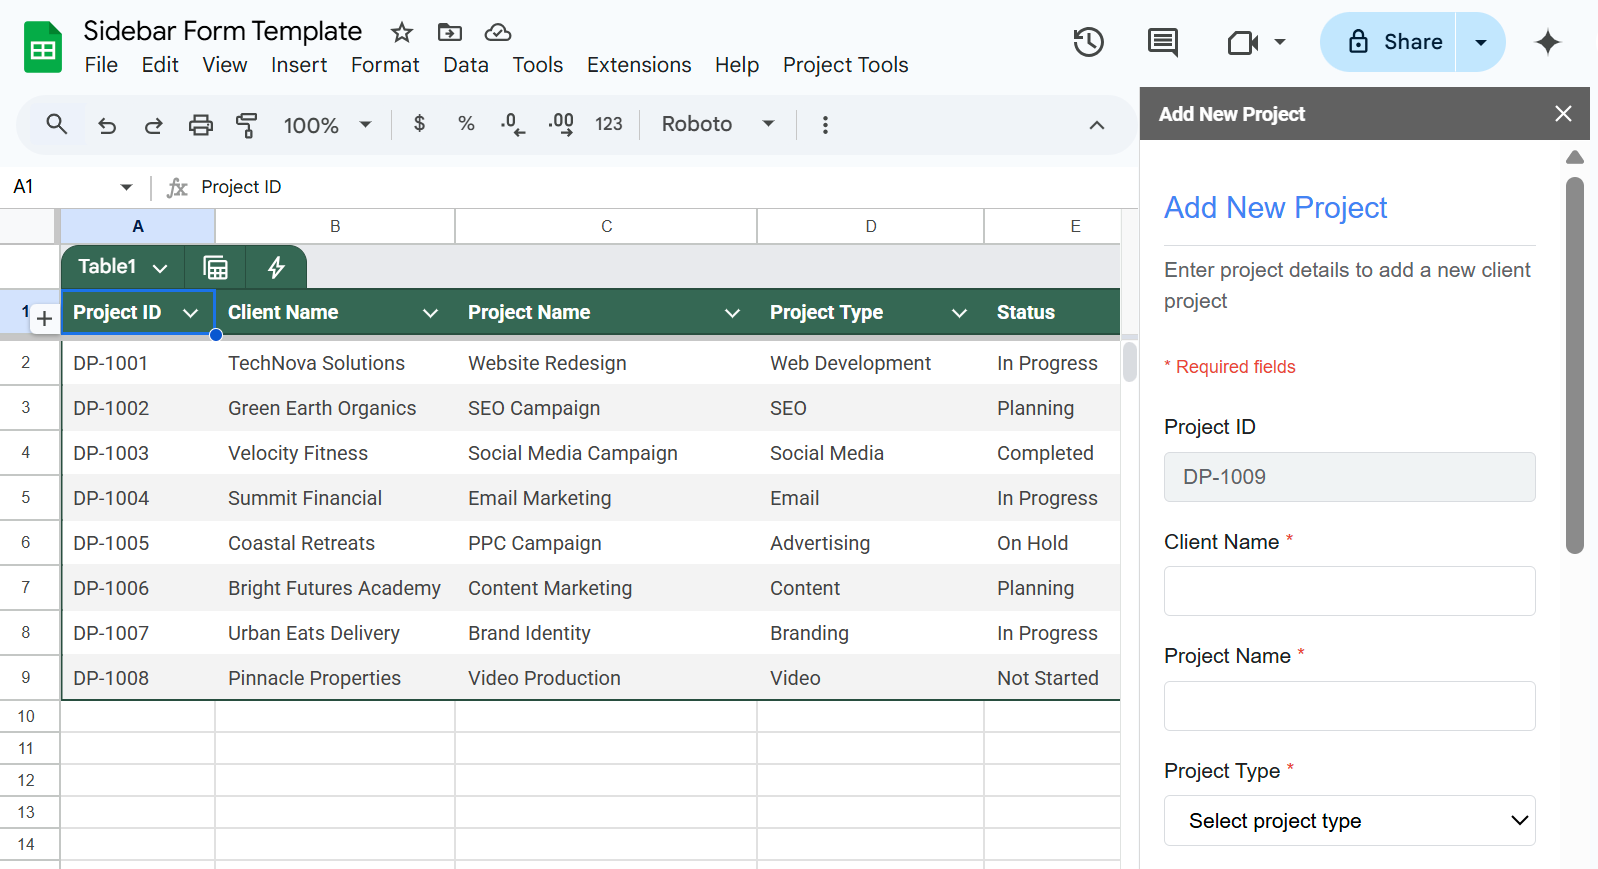Select column C header
1598x869 pixels.
tap(606, 226)
